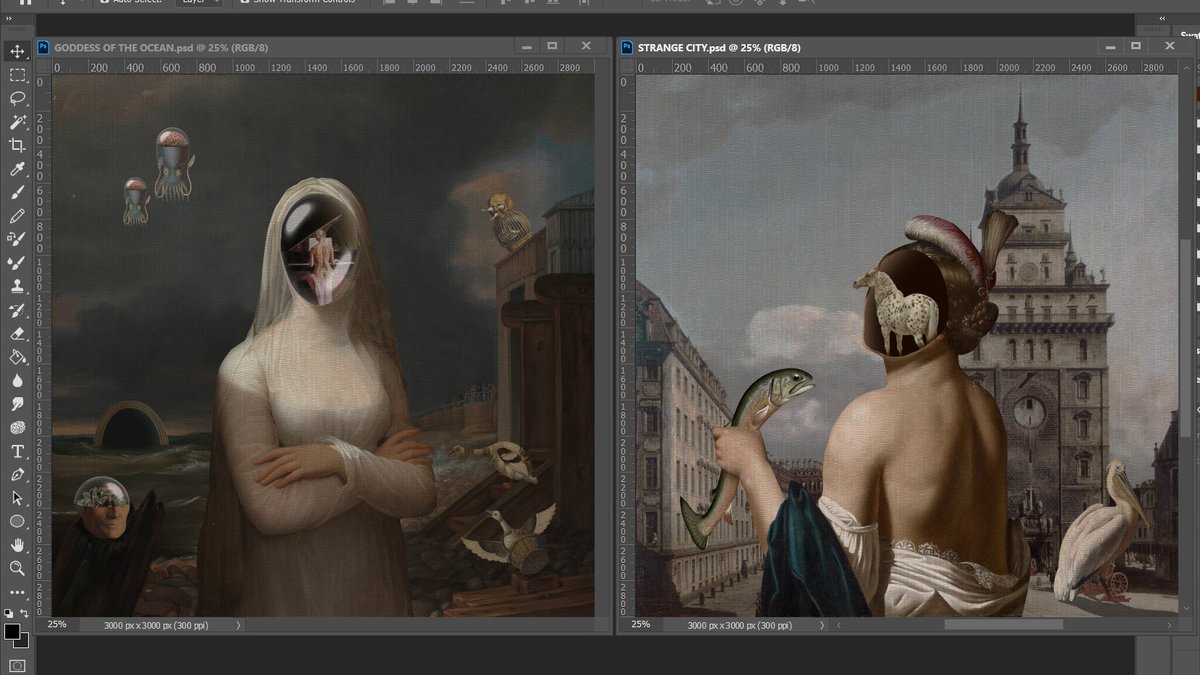The height and width of the screenshot is (675, 1200).
Task: Select the Crop tool
Action: pyautogui.click(x=17, y=146)
